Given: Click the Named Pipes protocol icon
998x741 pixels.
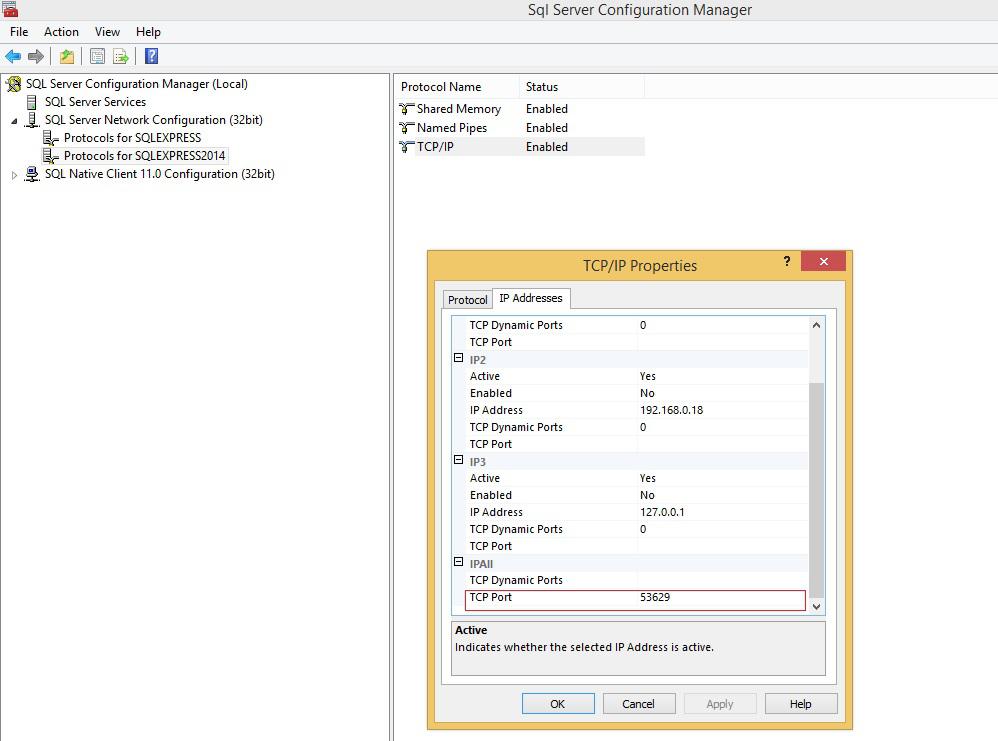Looking at the screenshot, I should click(x=406, y=128).
